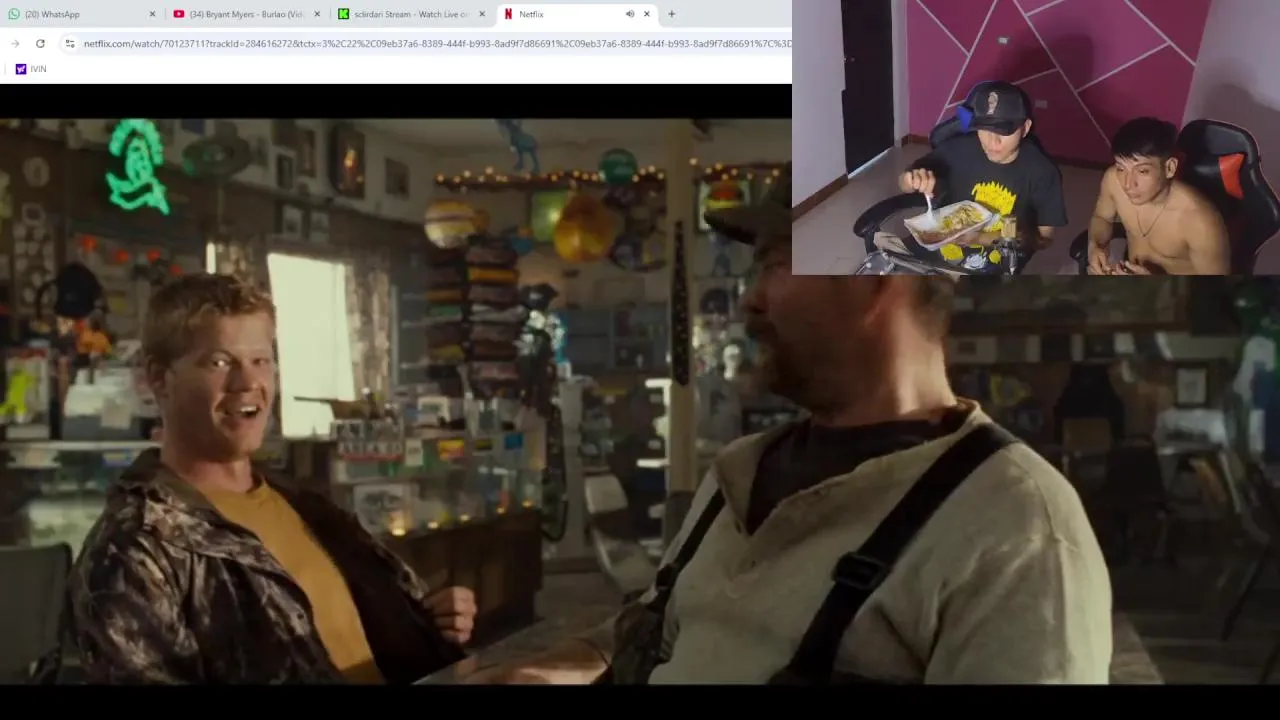The height and width of the screenshot is (720, 1280).
Task: Open the IVIN bookmark
Action: pyautogui.click(x=31, y=69)
